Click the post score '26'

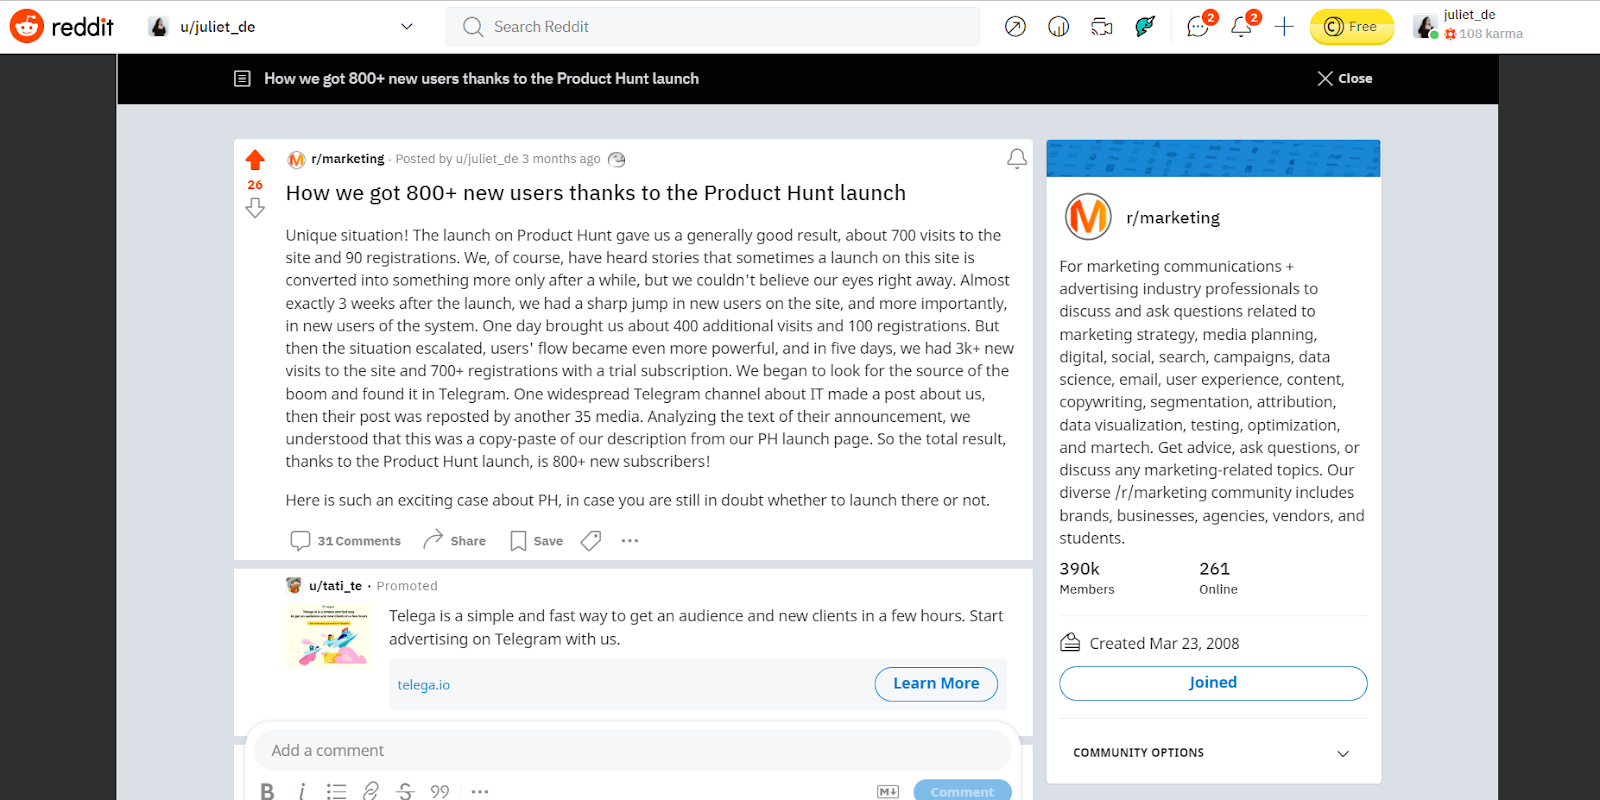[255, 185]
